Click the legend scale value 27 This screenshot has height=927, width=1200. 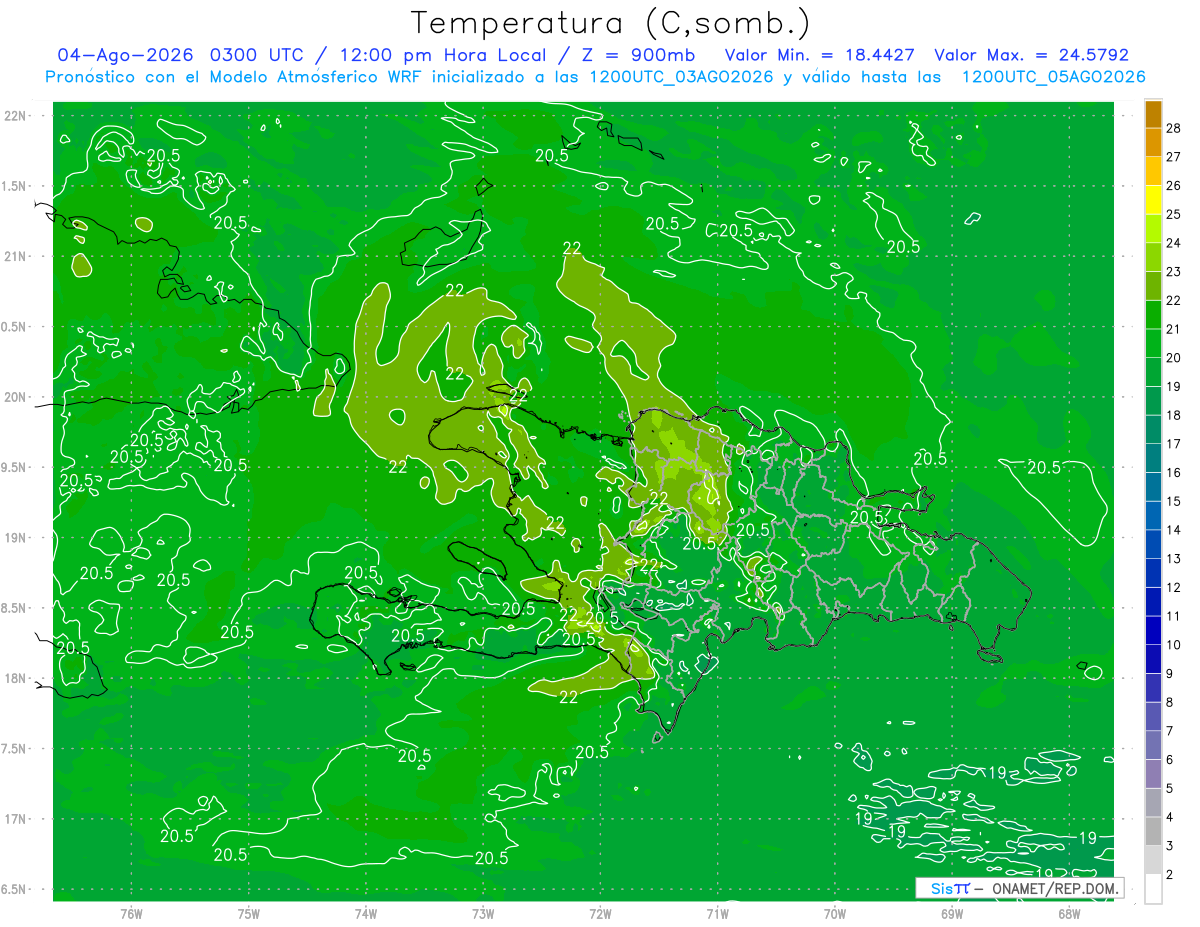pos(1174,157)
